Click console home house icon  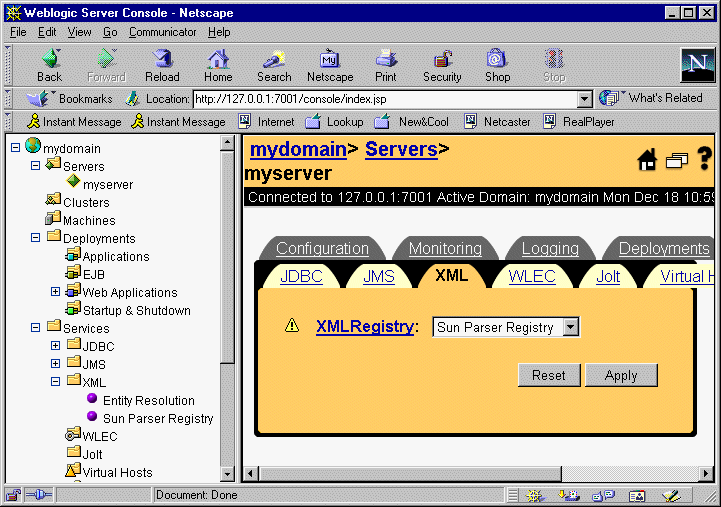647,160
